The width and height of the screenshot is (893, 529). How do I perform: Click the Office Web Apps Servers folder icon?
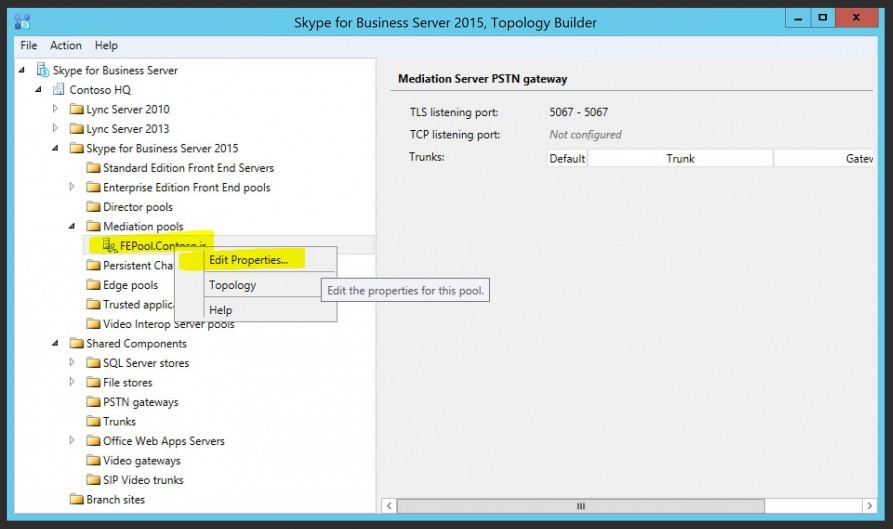(x=93, y=441)
